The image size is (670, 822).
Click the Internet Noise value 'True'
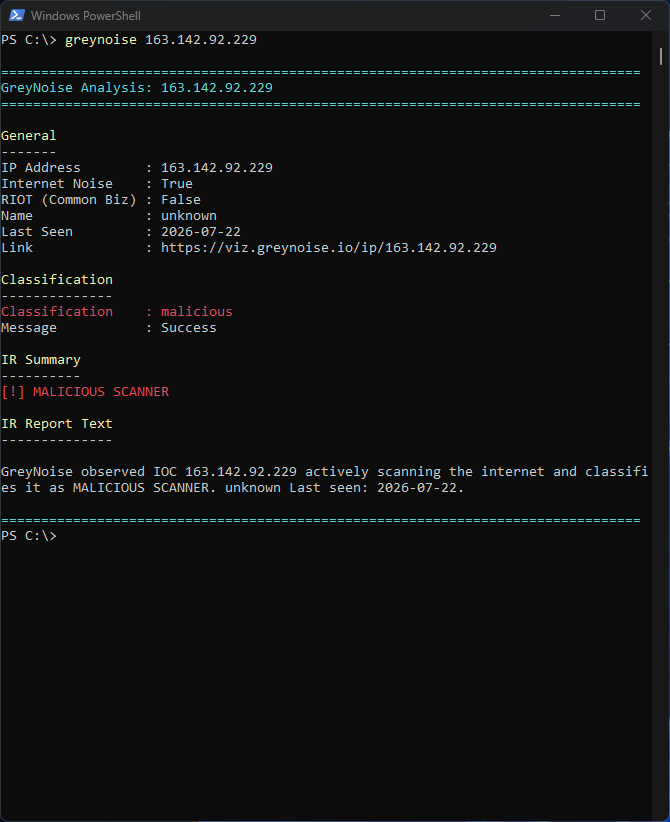tap(177, 183)
